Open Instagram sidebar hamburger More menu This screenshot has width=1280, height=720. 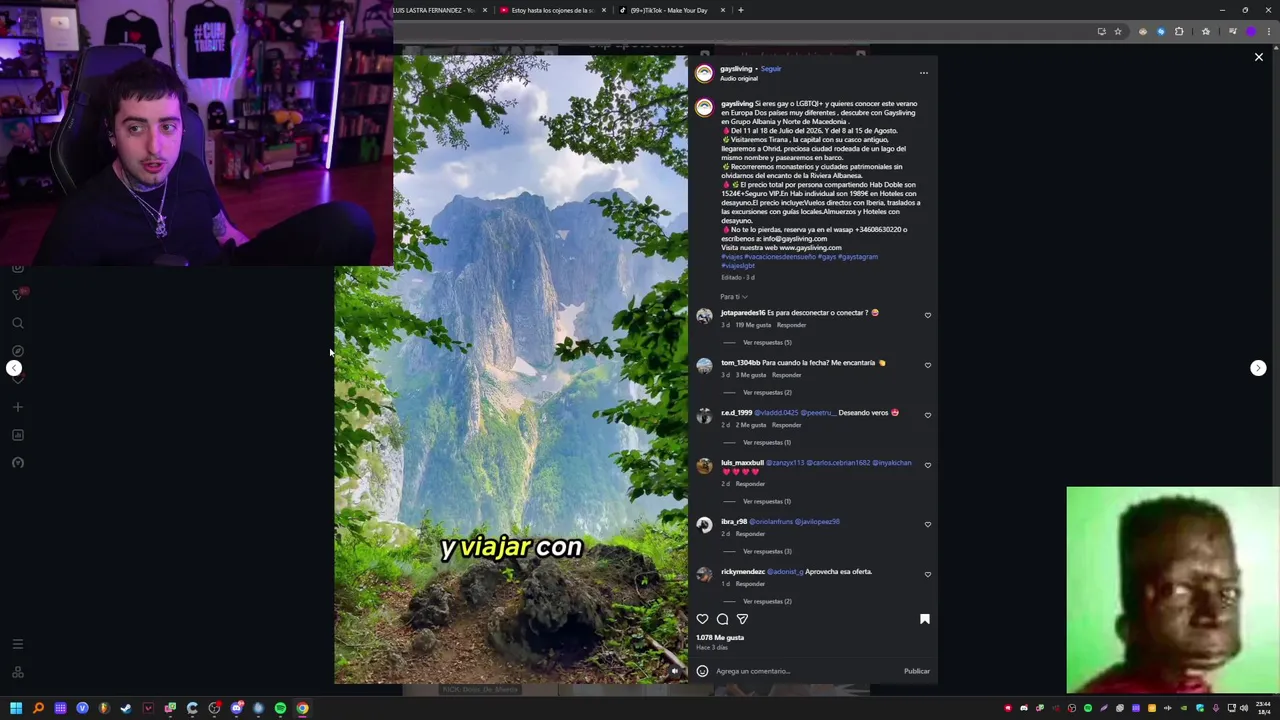[17, 644]
